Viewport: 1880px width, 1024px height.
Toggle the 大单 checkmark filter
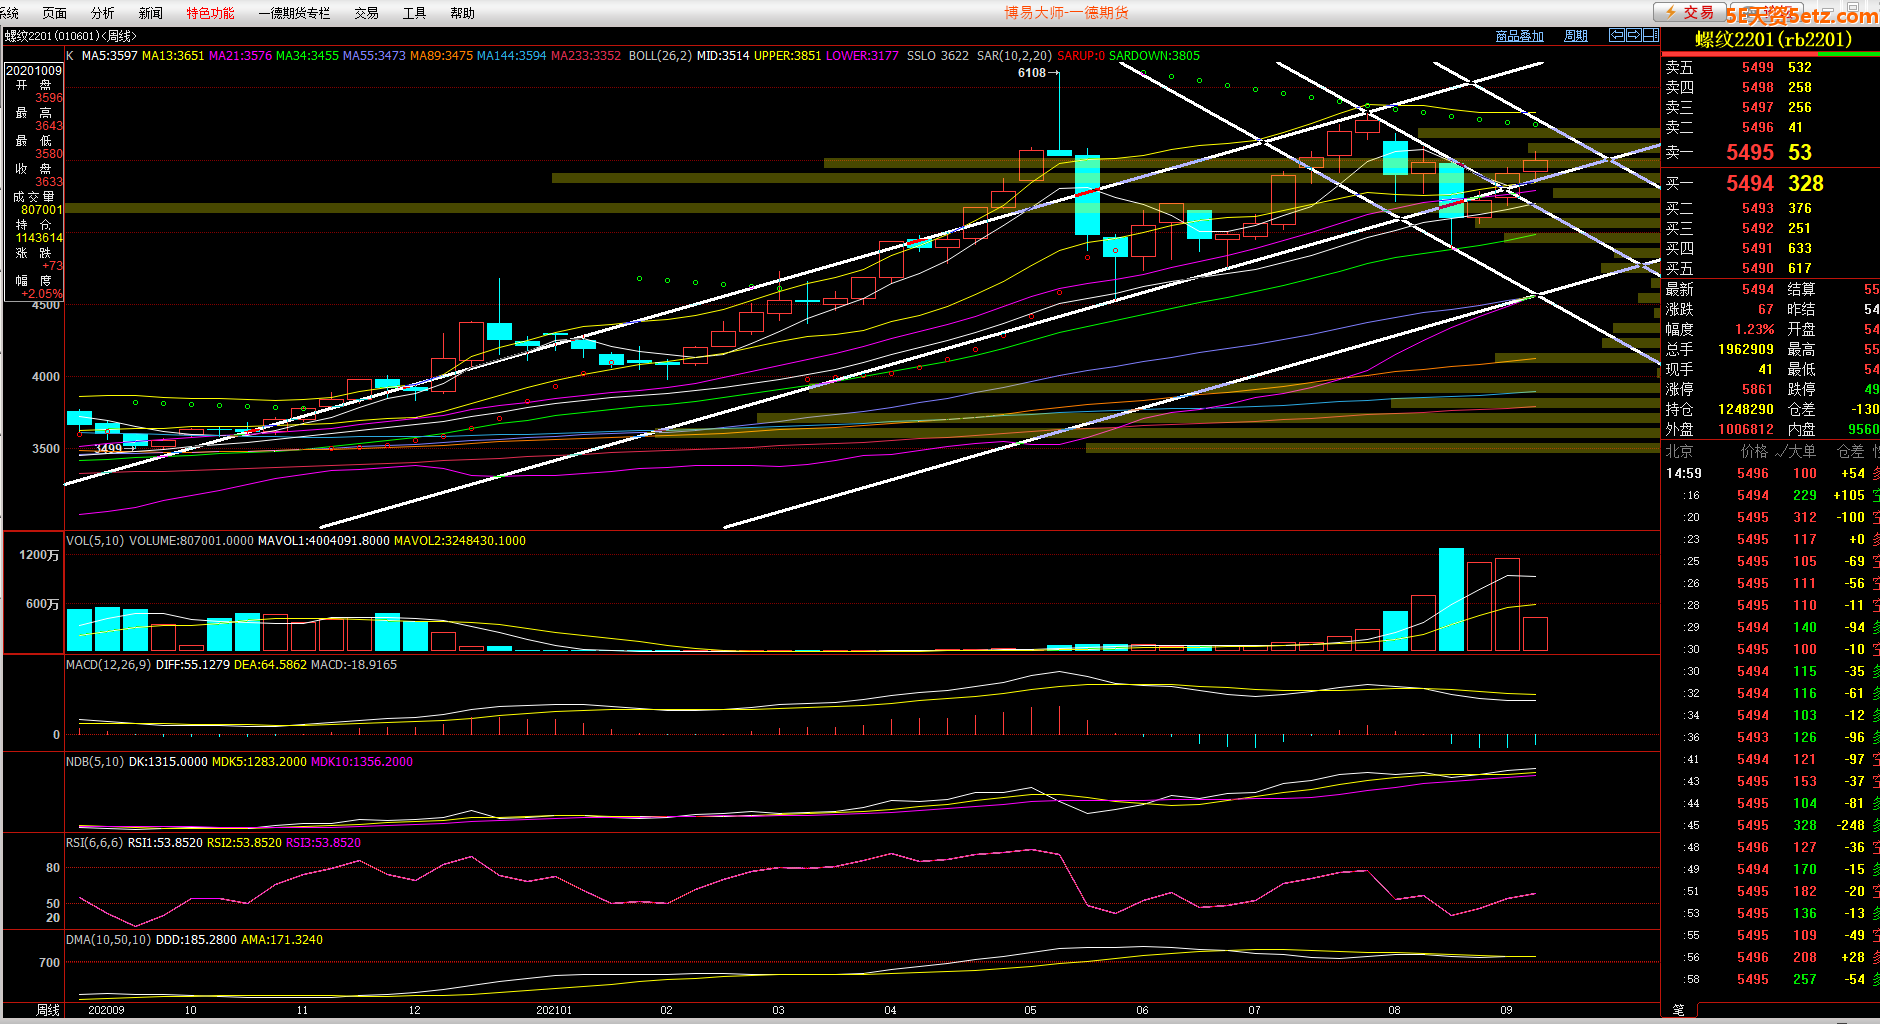click(x=1795, y=451)
